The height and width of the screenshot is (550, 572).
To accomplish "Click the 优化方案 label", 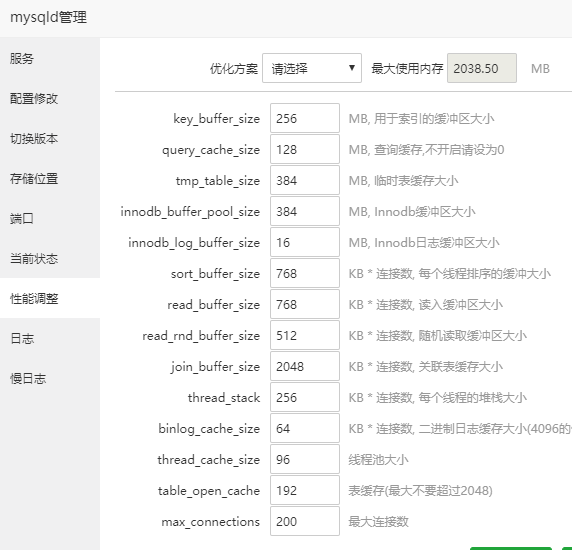I will point(234,69).
